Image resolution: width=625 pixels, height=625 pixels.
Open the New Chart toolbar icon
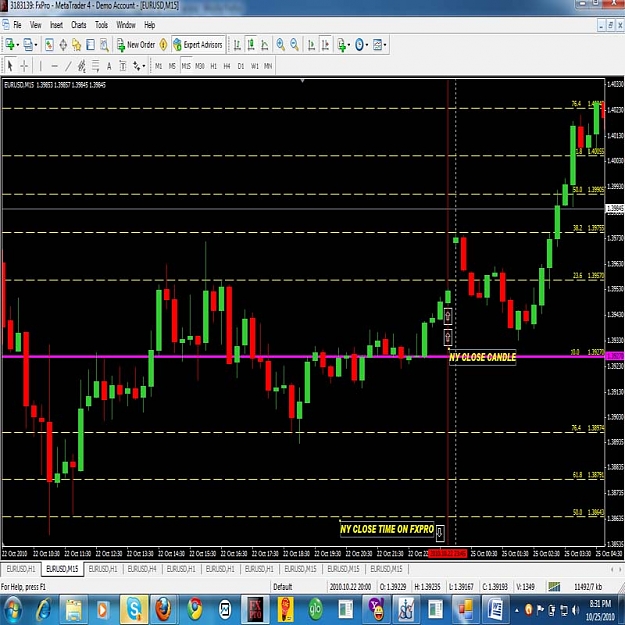pos(10,45)
